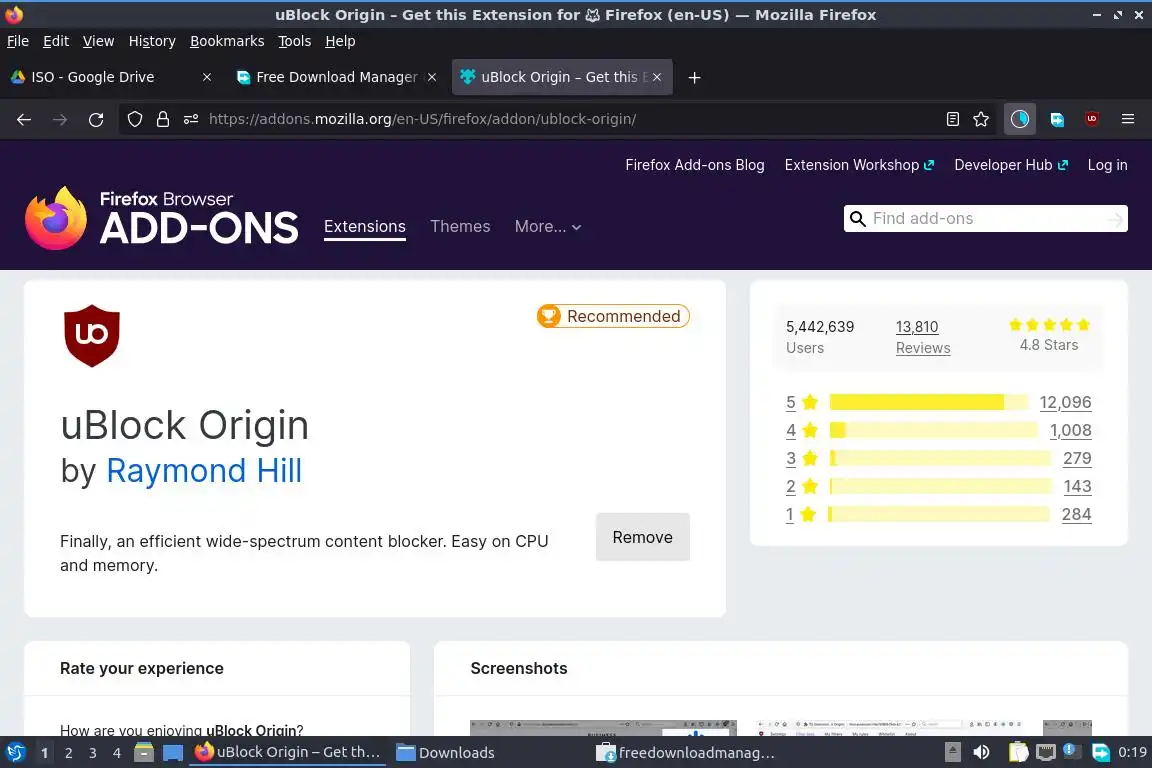The height and width of the screenshot is (768, 1152).
Task: Click the 4-star rating bar
Action: (x=933, y=430)
